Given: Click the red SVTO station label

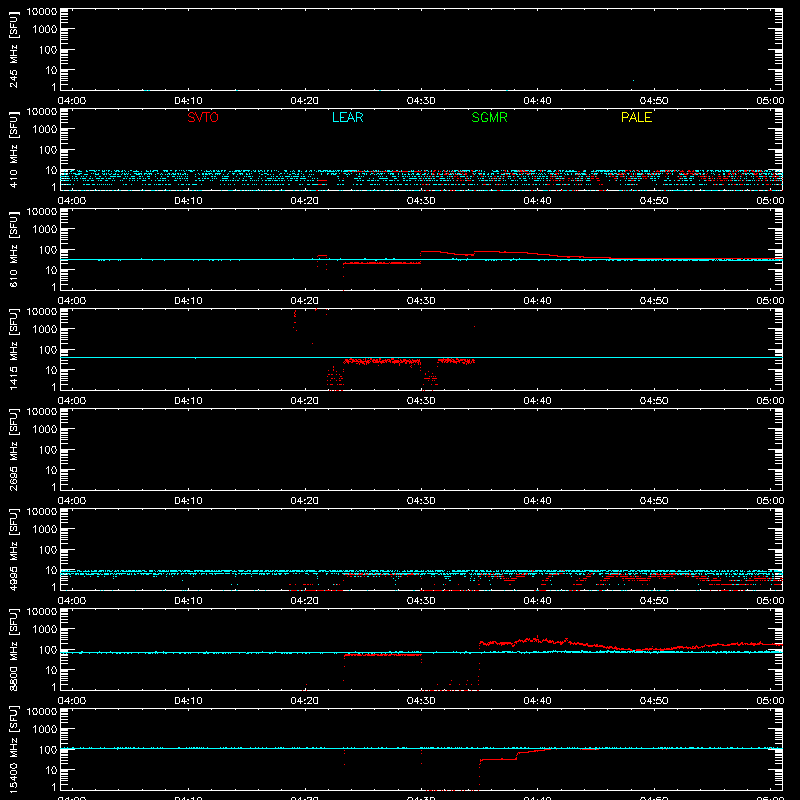Looking at the screenshot, I should 203,117.
